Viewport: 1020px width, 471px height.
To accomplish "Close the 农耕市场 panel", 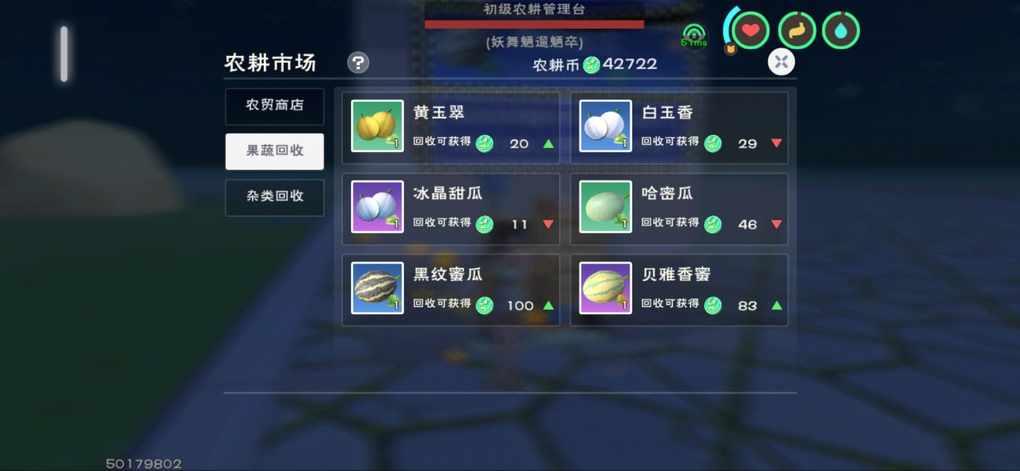I will pos(781,62).
